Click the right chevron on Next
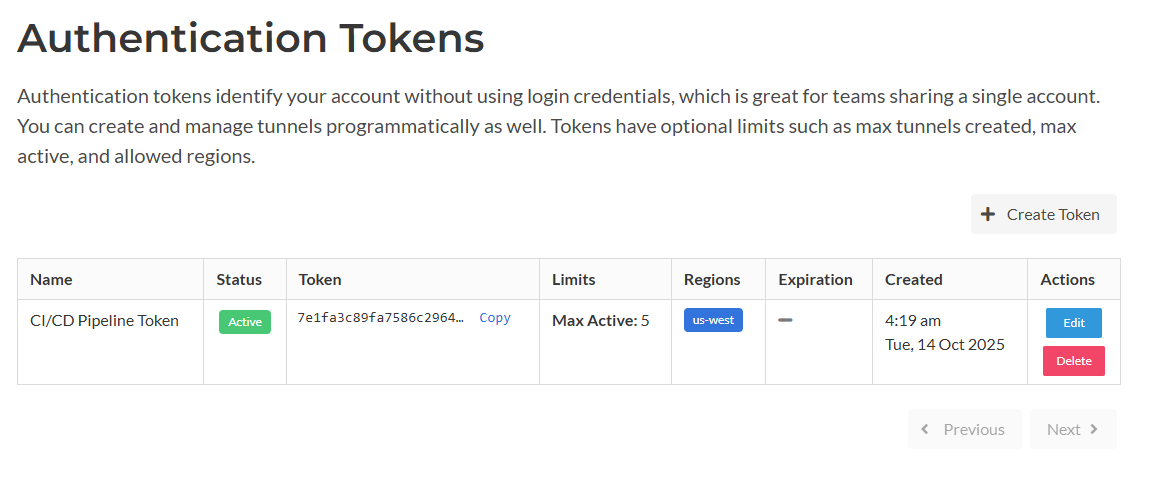Screen dimensions: 1165x498 (1094, 429)
